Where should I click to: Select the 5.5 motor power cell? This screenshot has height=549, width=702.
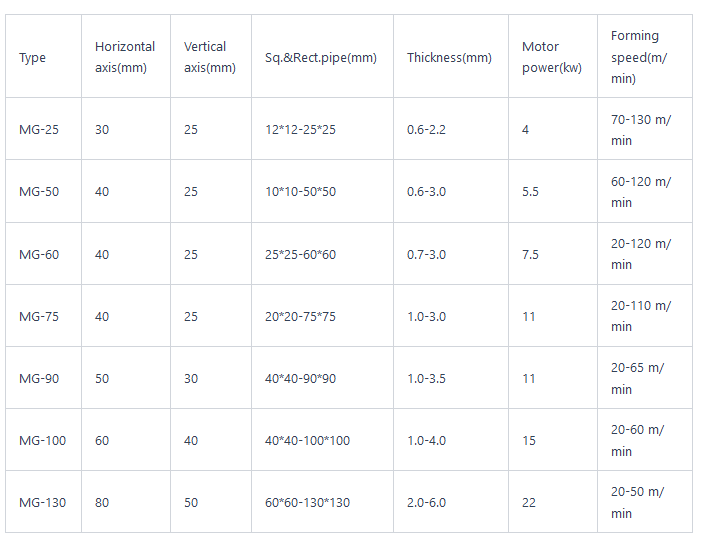point(530,192)
